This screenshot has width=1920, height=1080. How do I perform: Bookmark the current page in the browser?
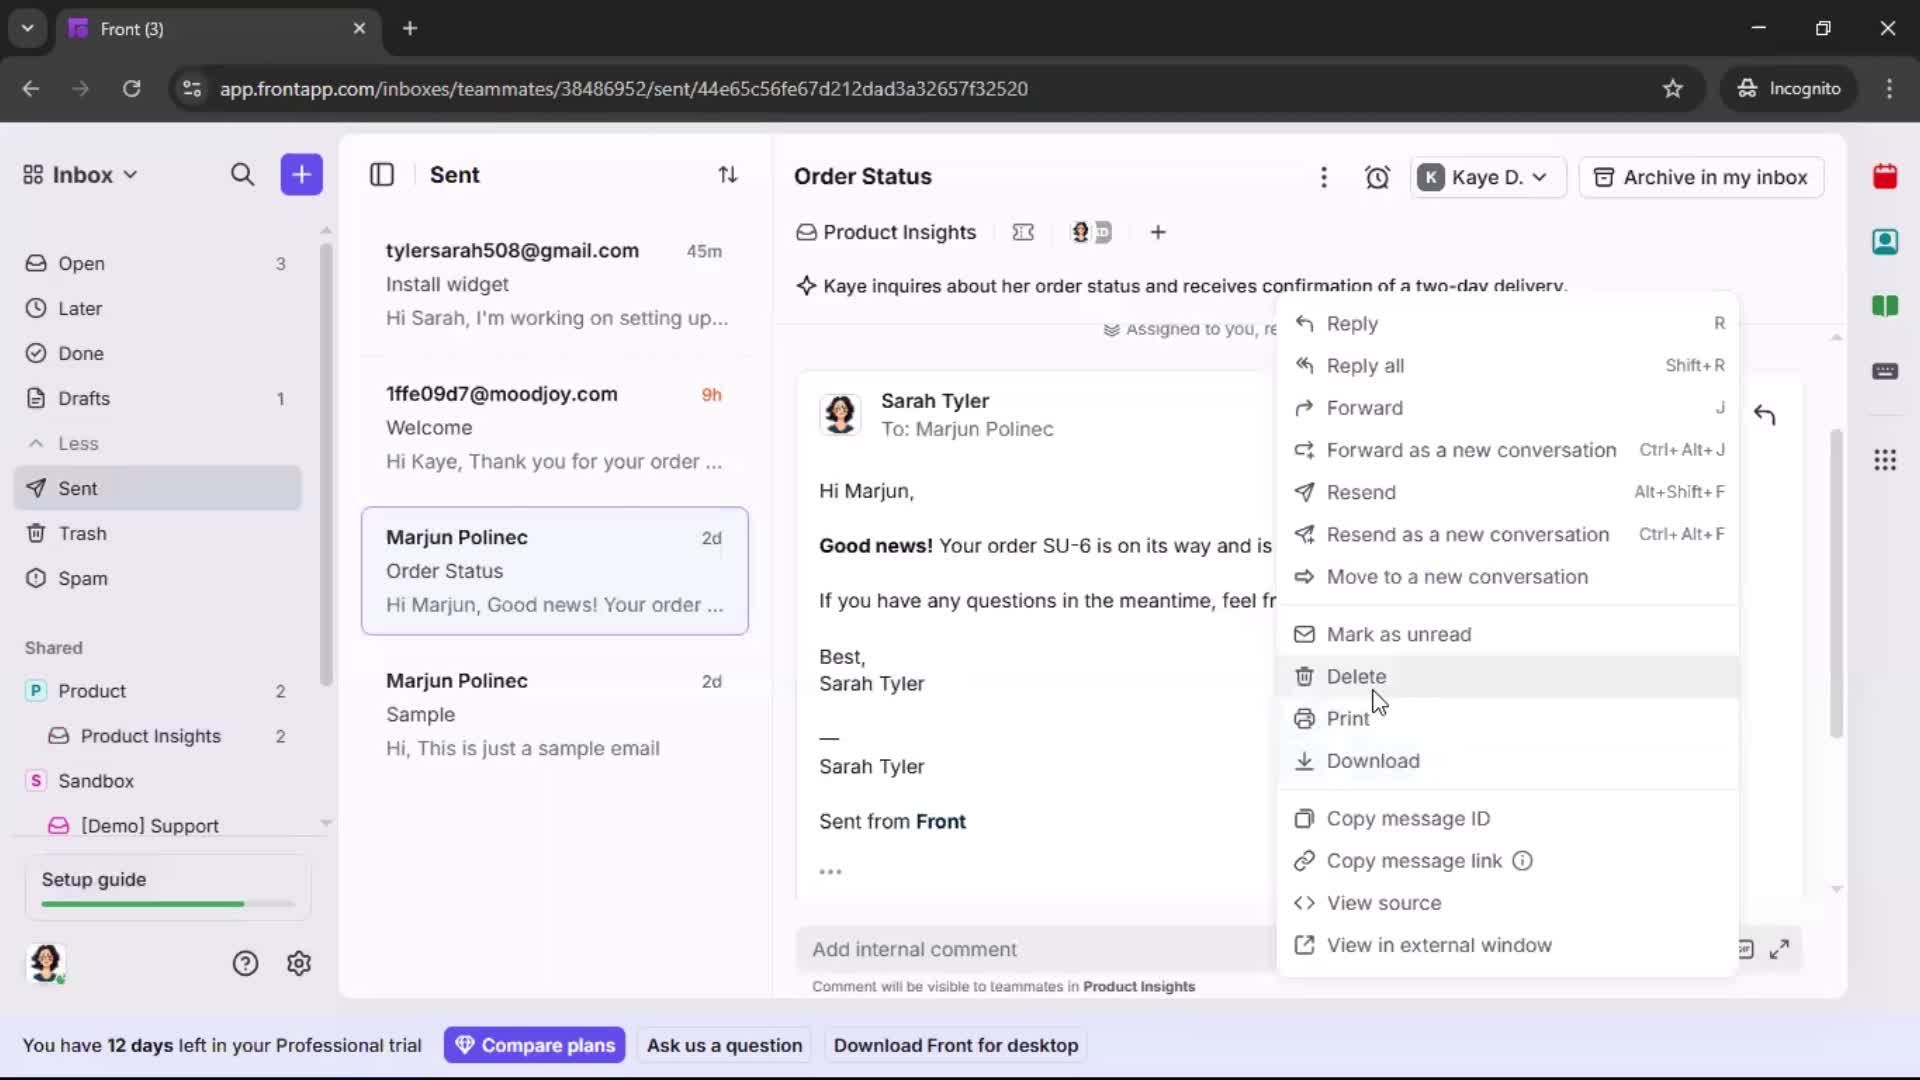click(1673, 88)
